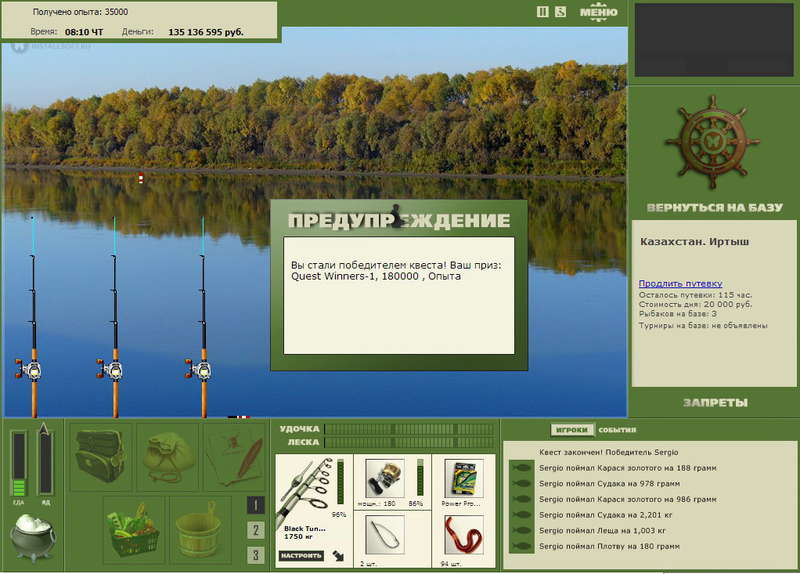Open the fish sack (keepnet) icon
This screenshot has height=574, width=800.
pos(168,456)
